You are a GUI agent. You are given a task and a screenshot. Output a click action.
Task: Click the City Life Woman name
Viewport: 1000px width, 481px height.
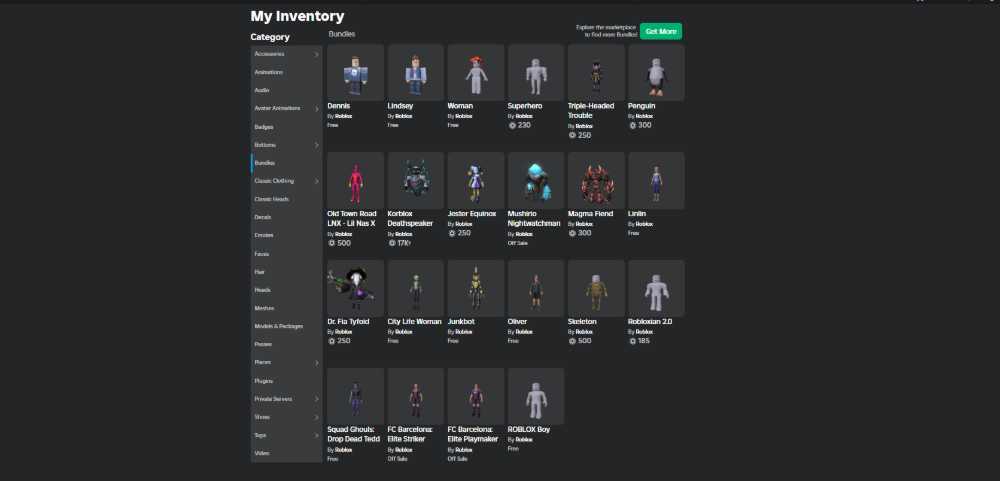pyautogui.click(x=415, y=322)
